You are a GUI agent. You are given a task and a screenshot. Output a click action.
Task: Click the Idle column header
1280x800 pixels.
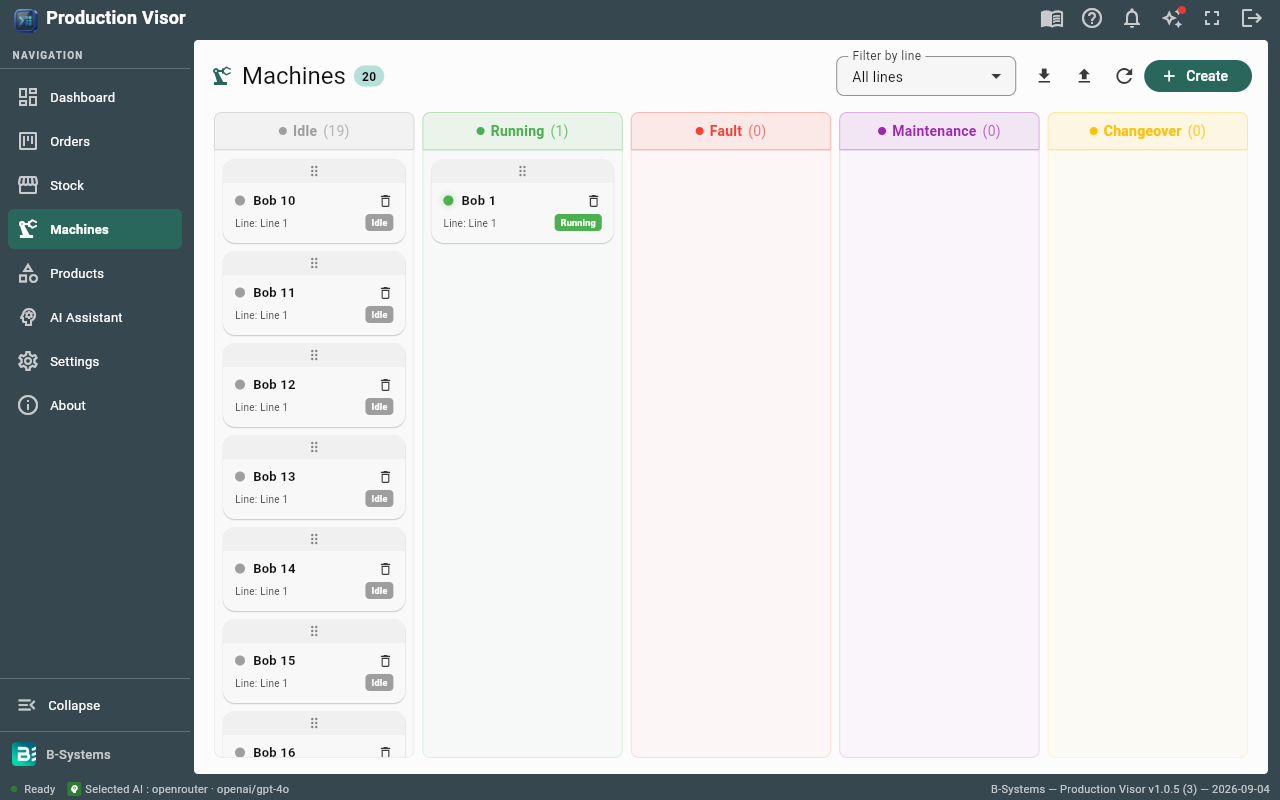click(x=314, y=131)
